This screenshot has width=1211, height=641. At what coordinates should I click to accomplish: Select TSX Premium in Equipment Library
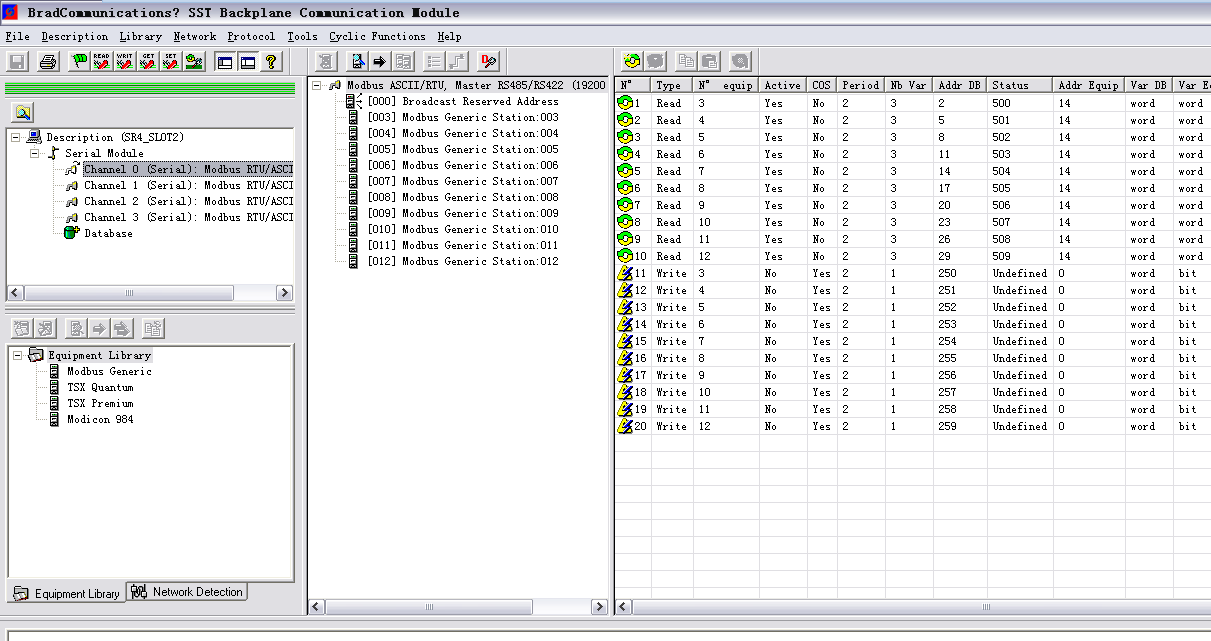(100, 403)
